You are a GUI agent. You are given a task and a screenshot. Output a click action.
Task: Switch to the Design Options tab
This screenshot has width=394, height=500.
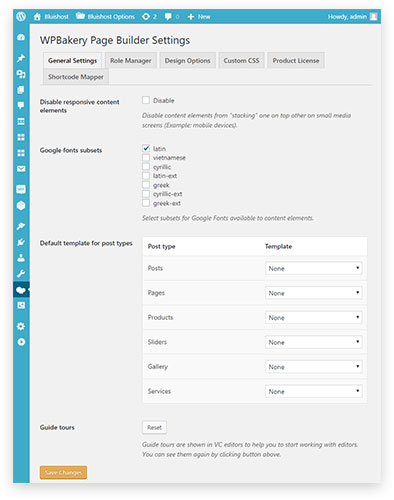[188, 61]
